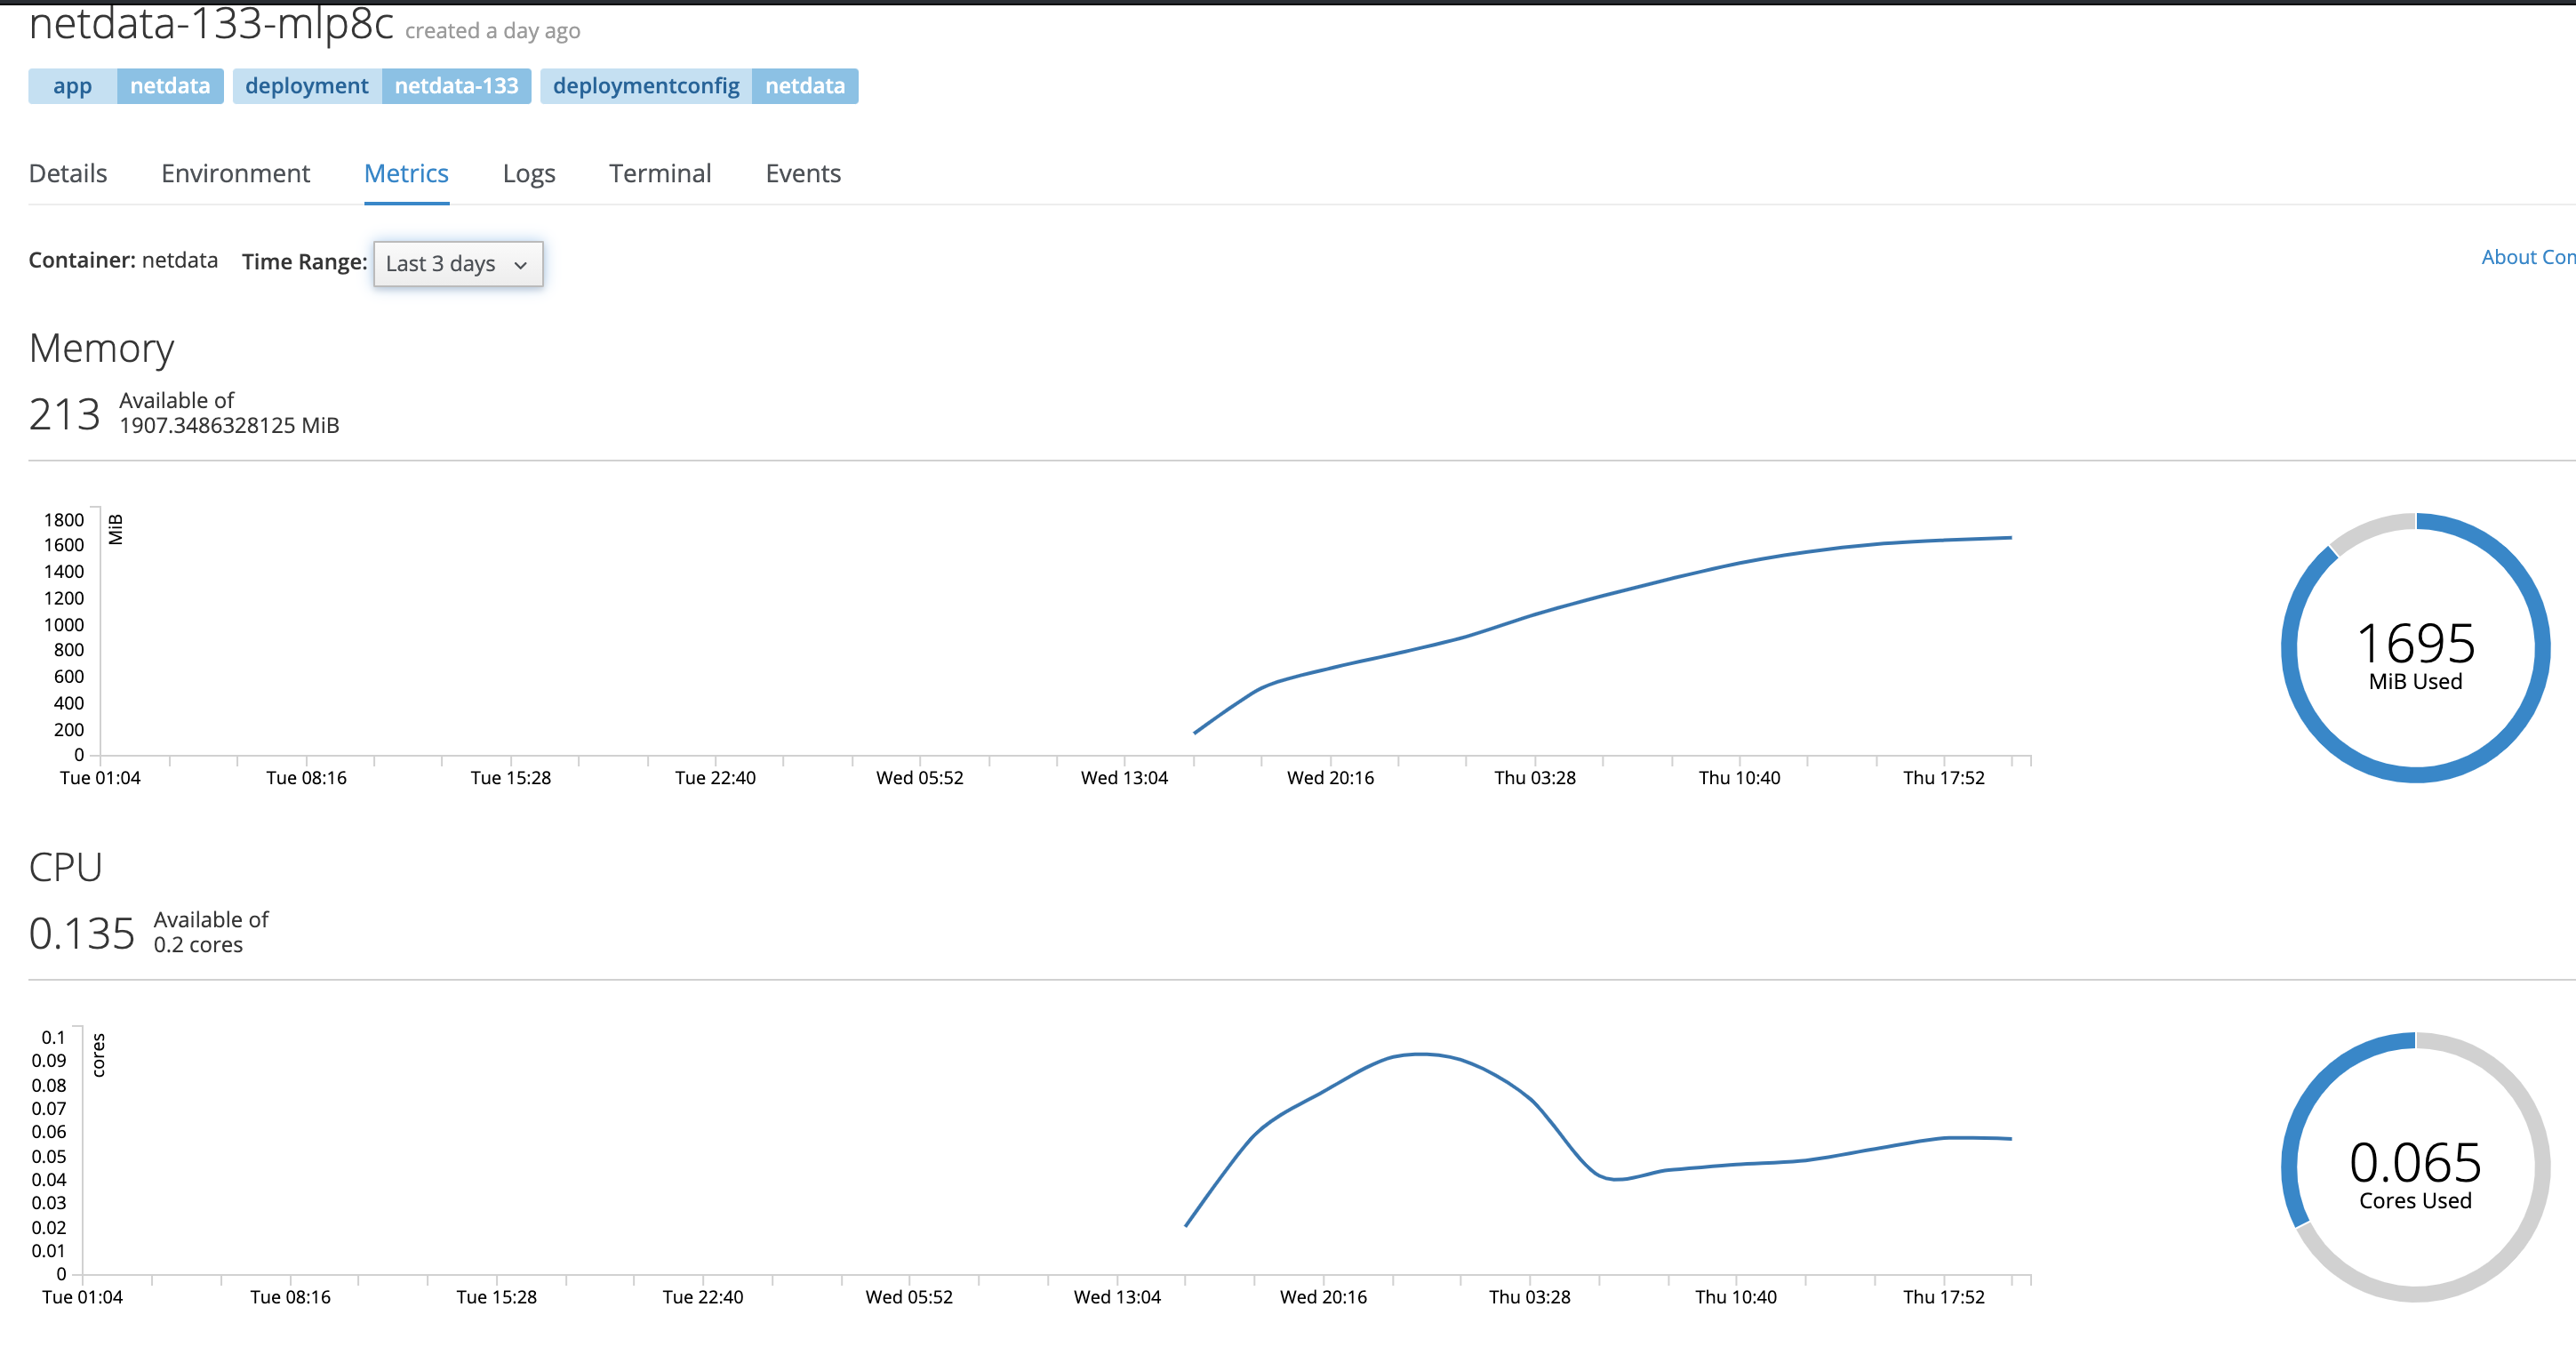Click netdata value beside deploymentconfig
Image resolution: width=2576 pixels, height=1355 pixels.
pos(804,86)
